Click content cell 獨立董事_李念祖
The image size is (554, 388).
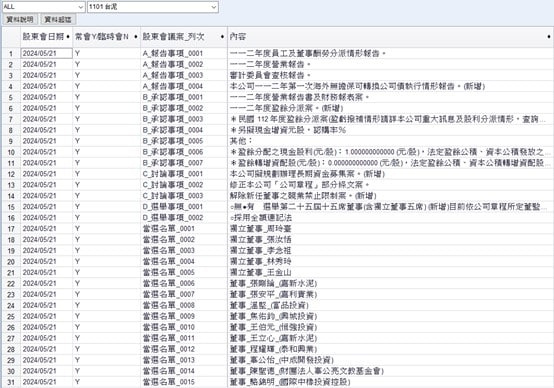click(x=390, y=251)
